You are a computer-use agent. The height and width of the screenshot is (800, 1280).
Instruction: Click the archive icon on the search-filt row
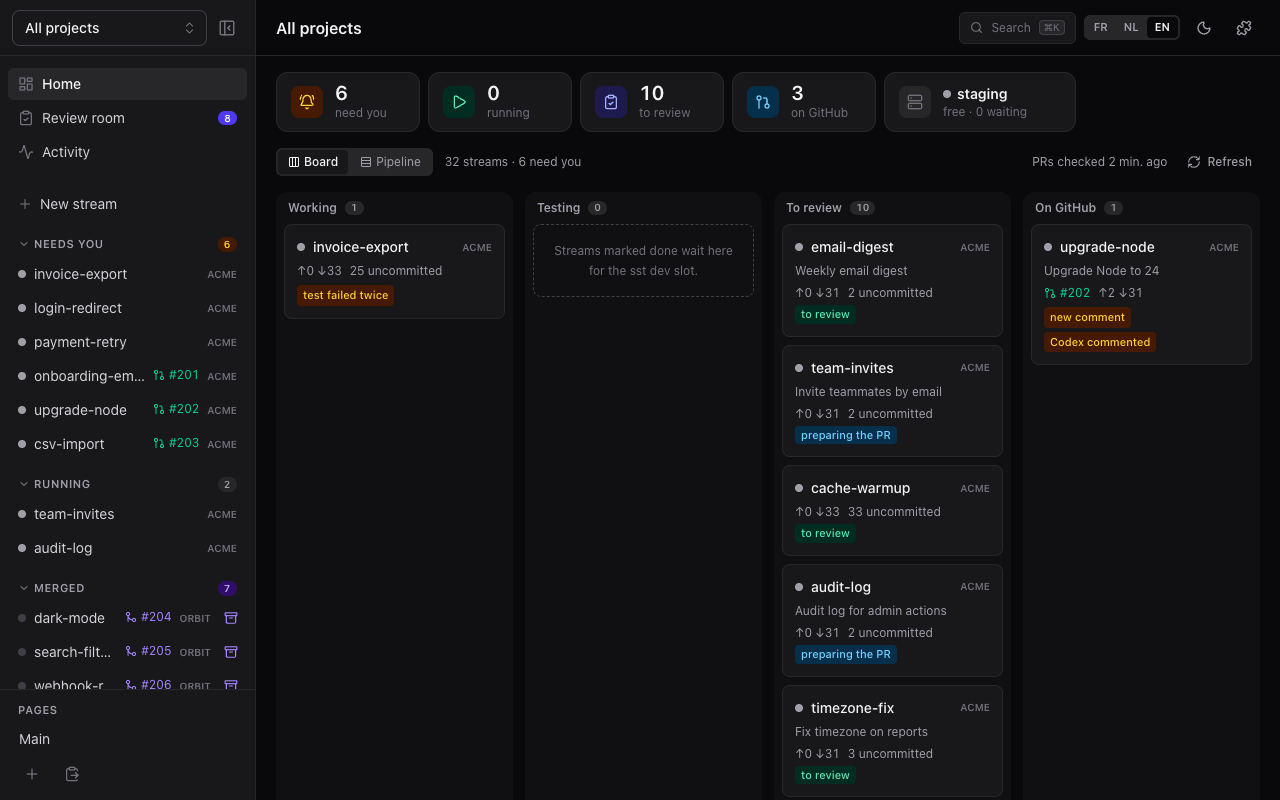pos(230,652)
